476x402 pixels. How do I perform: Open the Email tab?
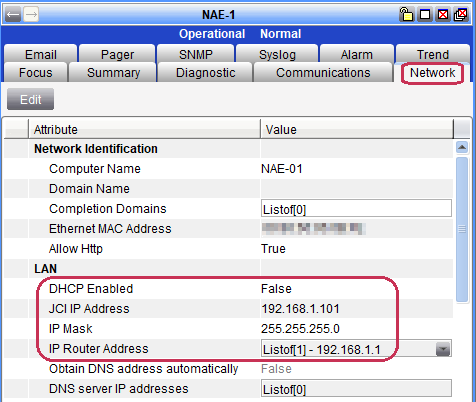pos(41,54)
